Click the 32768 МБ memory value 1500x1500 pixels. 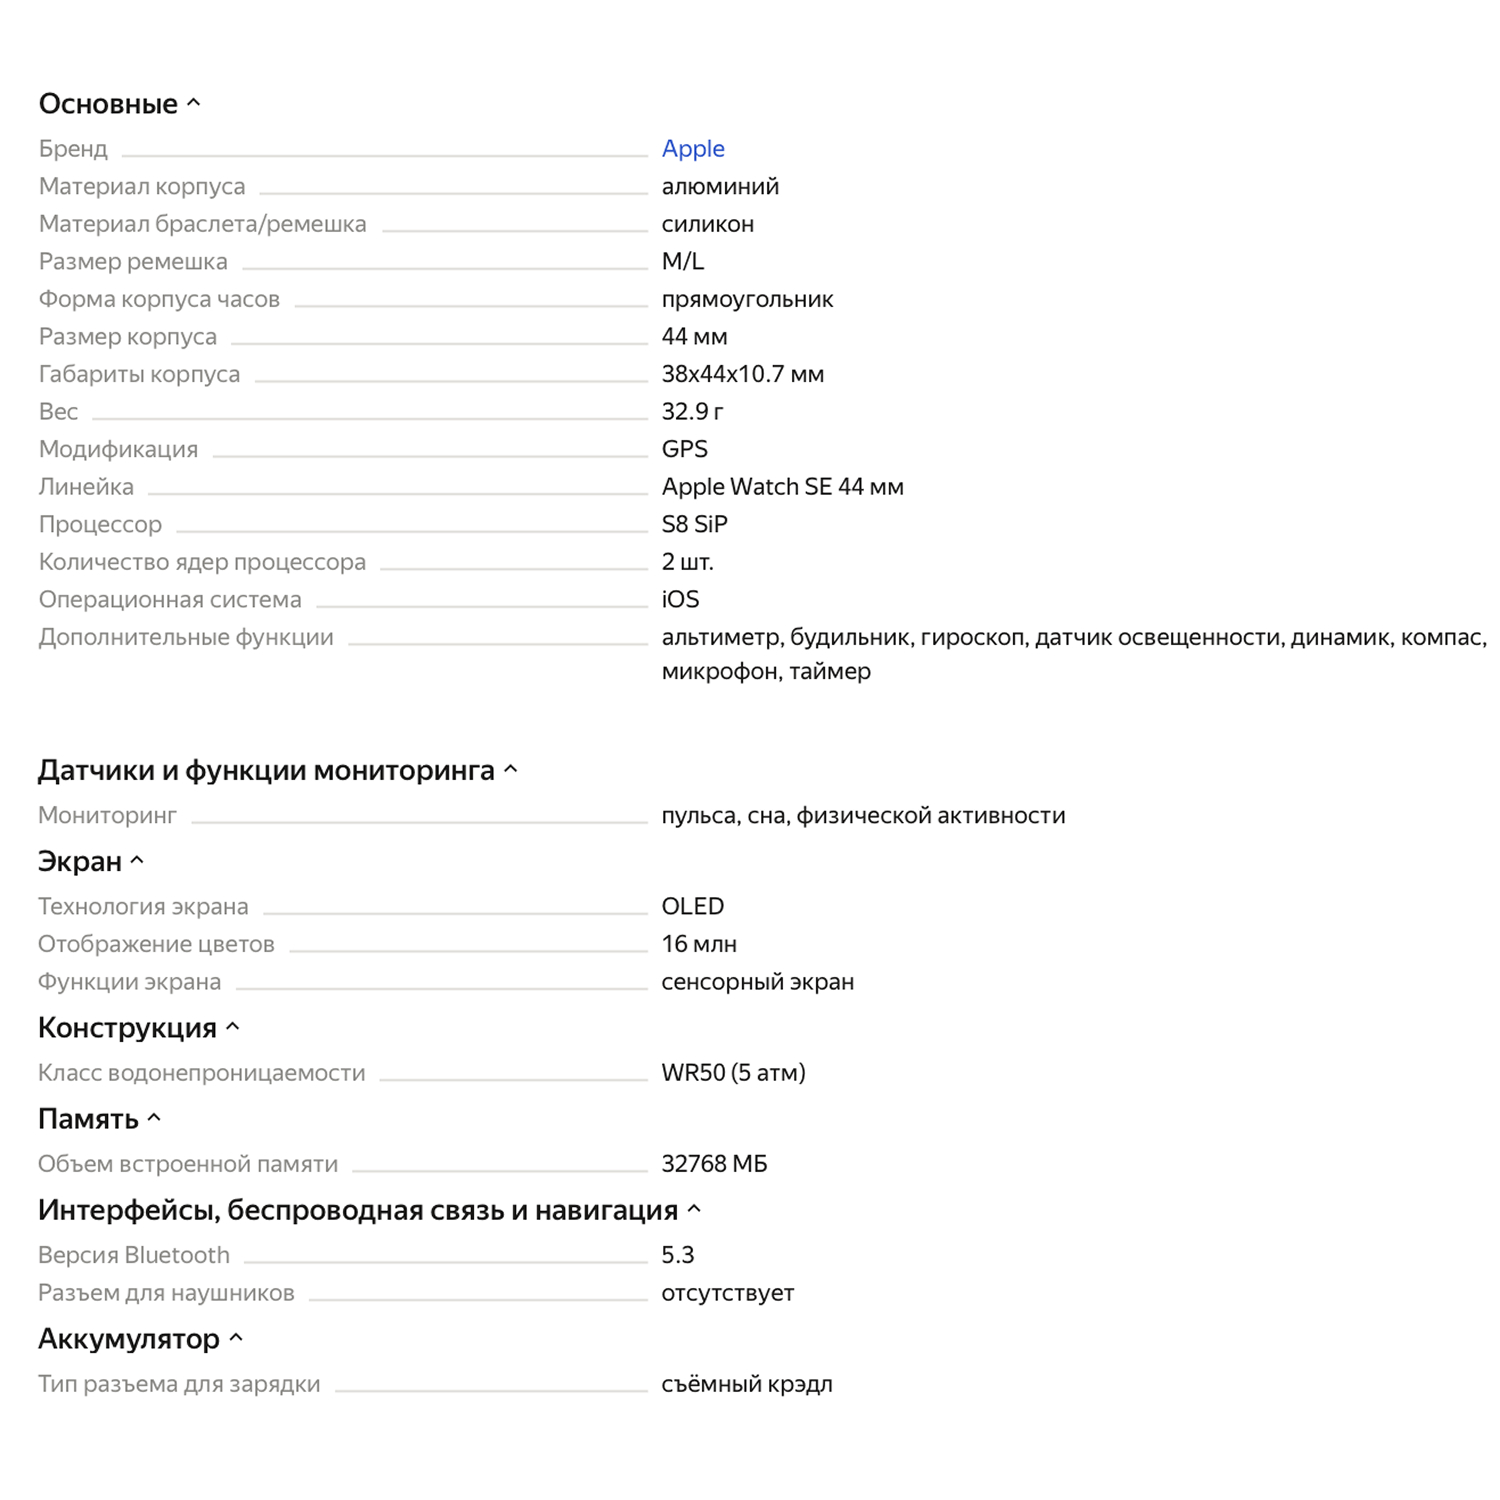(714, 1164)
